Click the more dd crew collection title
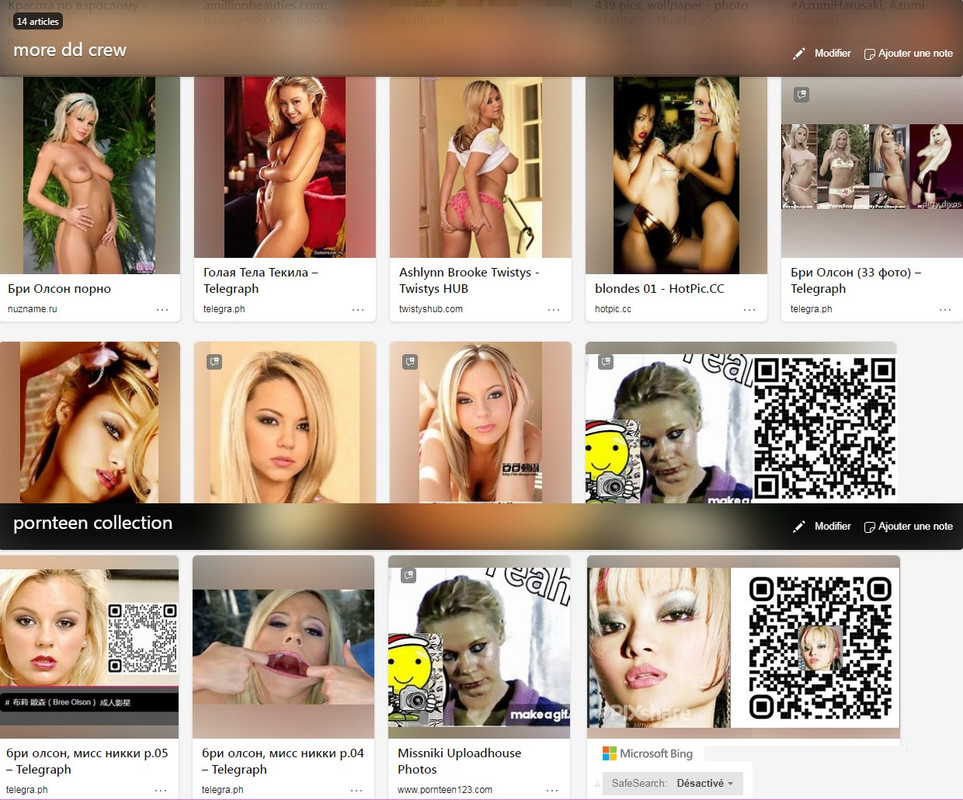The height and width of the screenshot is (800, 963). pos(70,50)
